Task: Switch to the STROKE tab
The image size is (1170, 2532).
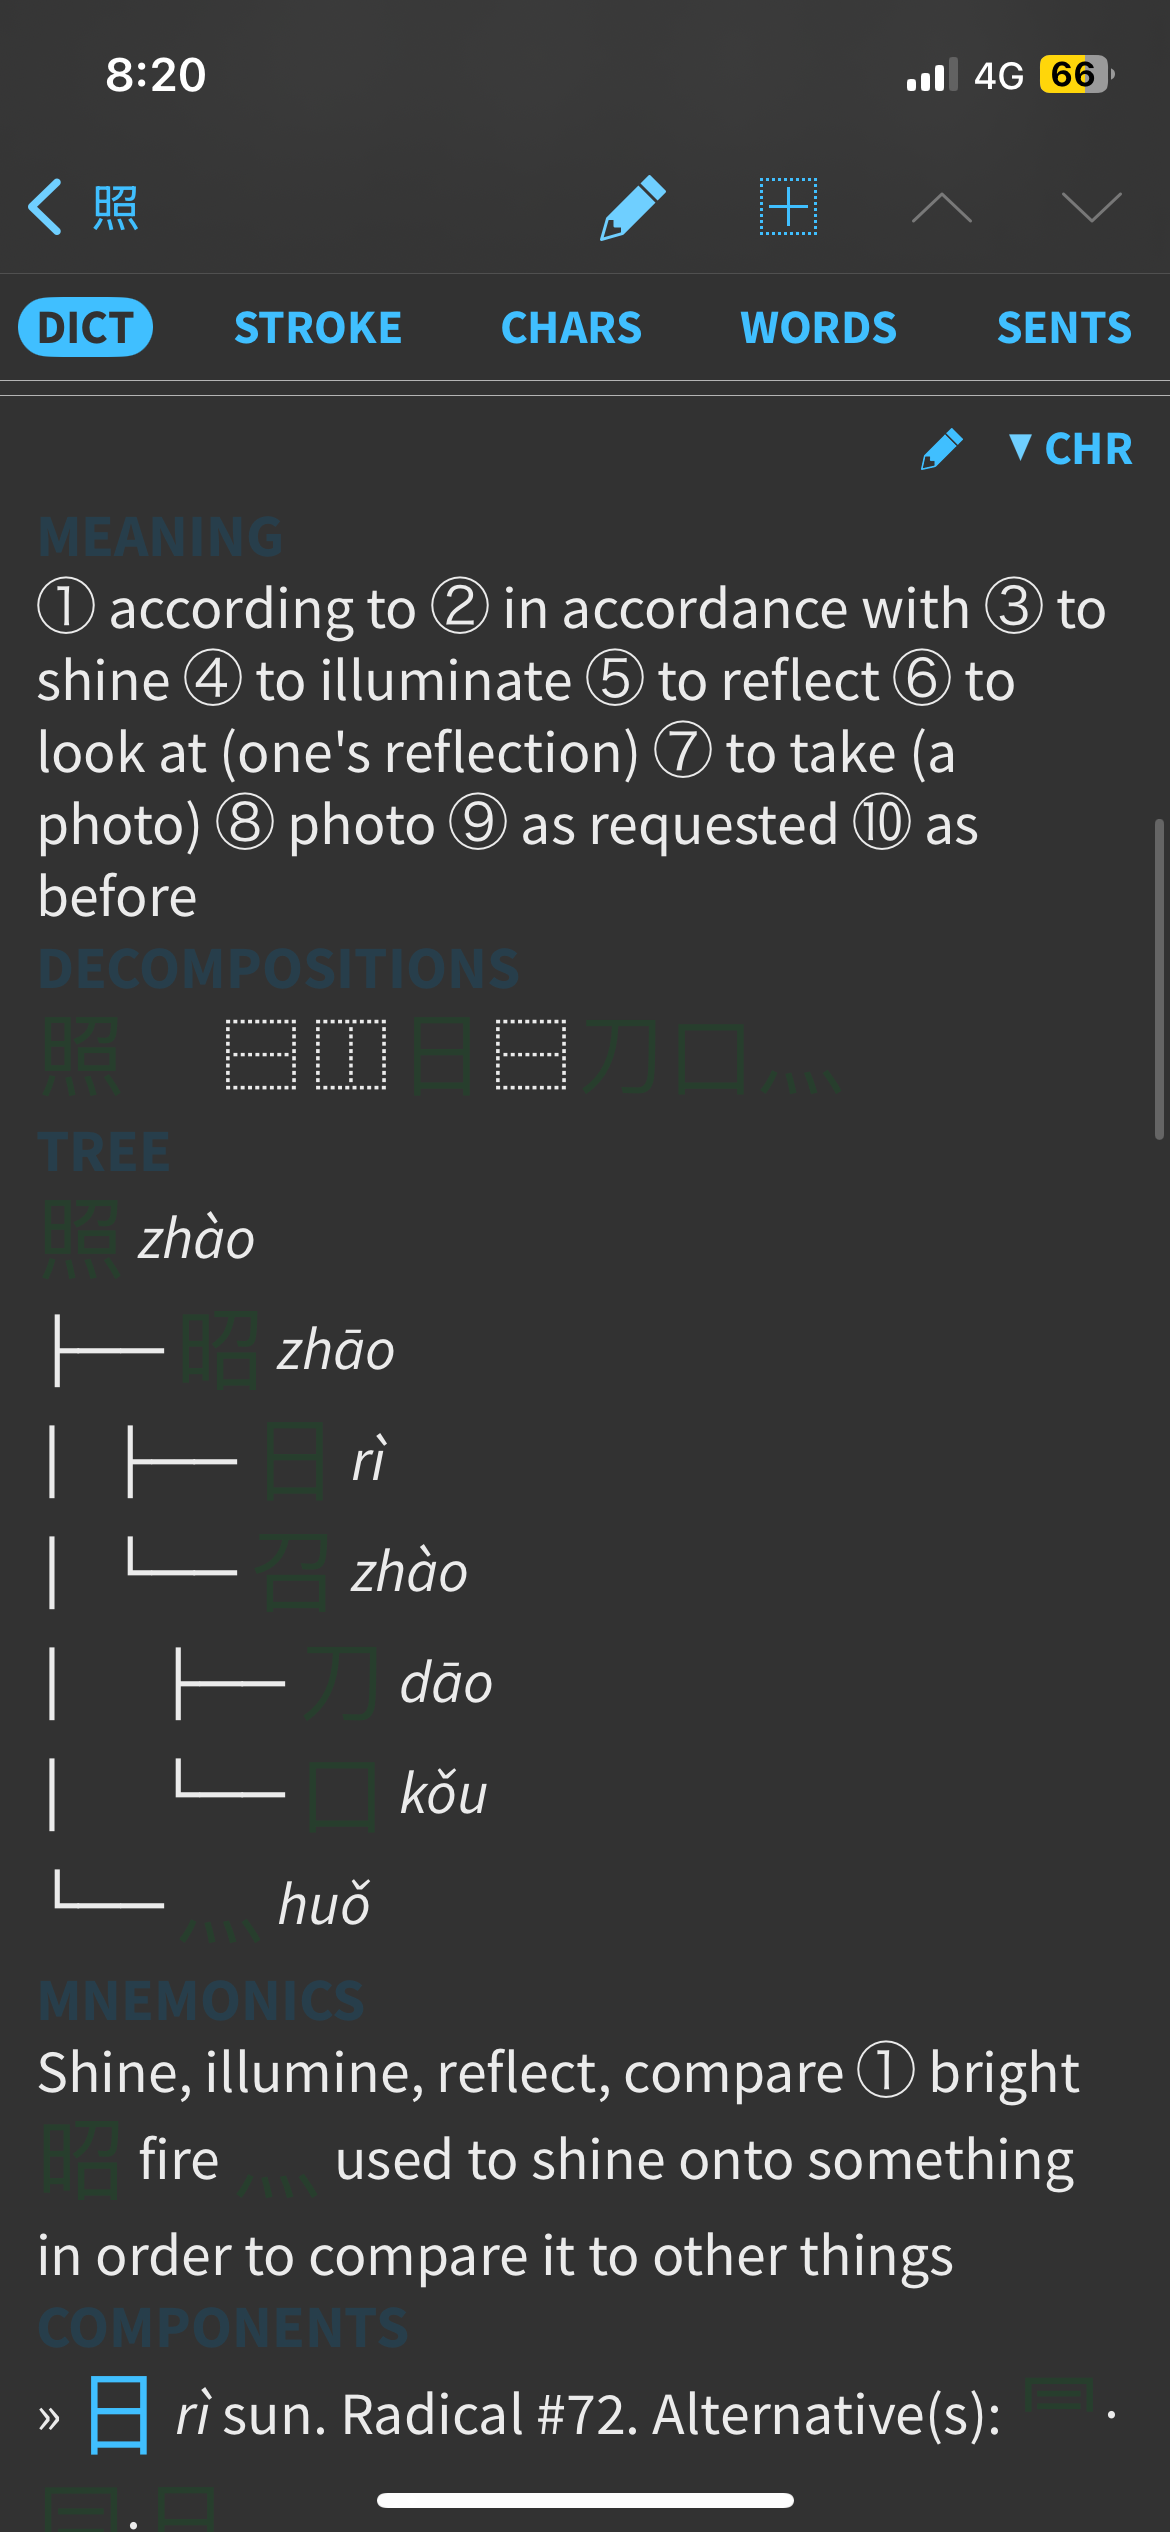Action: point(318,328)
